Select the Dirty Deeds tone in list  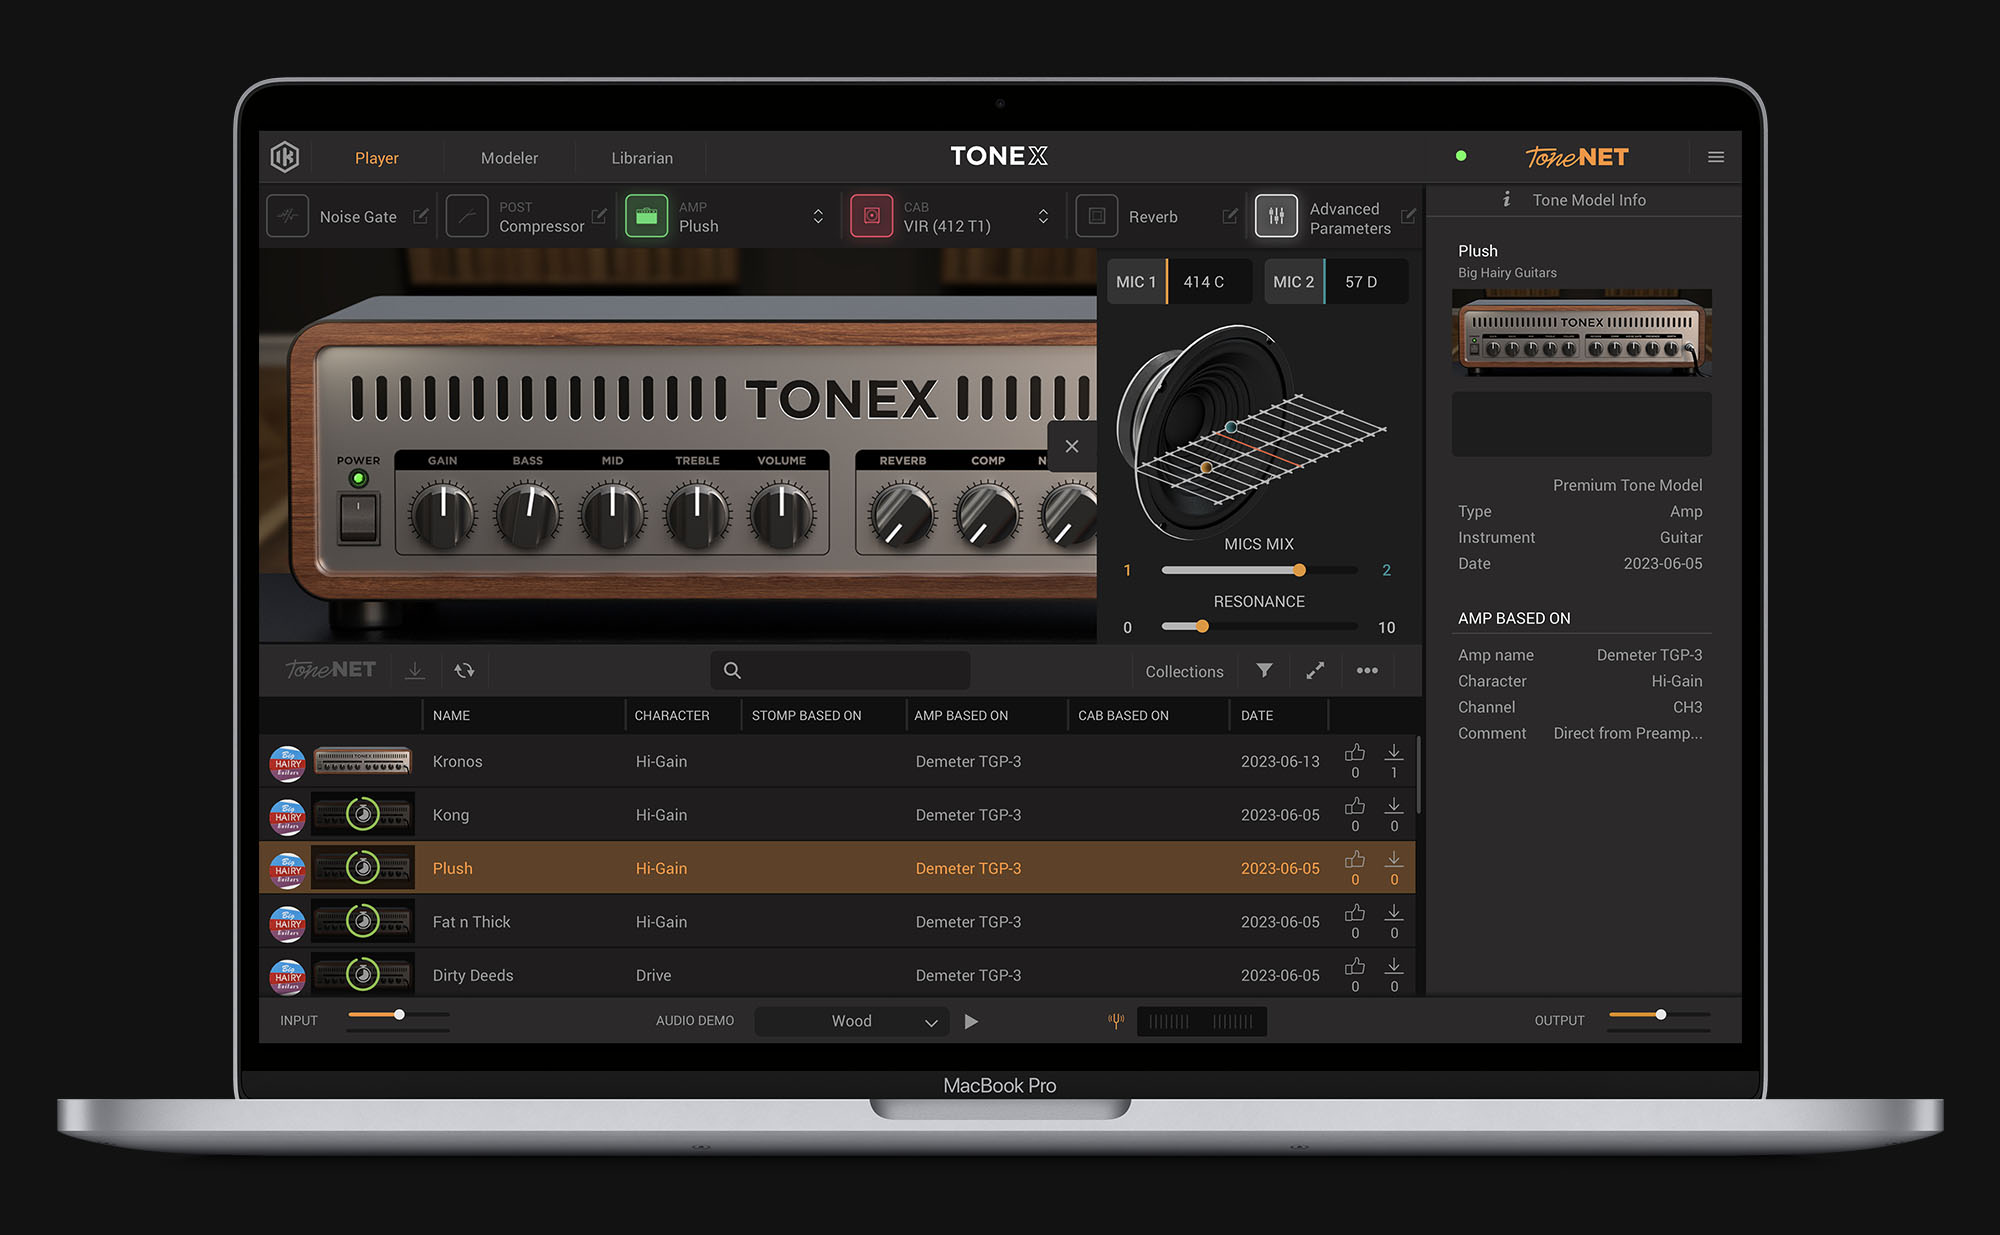tap(473, 974)
